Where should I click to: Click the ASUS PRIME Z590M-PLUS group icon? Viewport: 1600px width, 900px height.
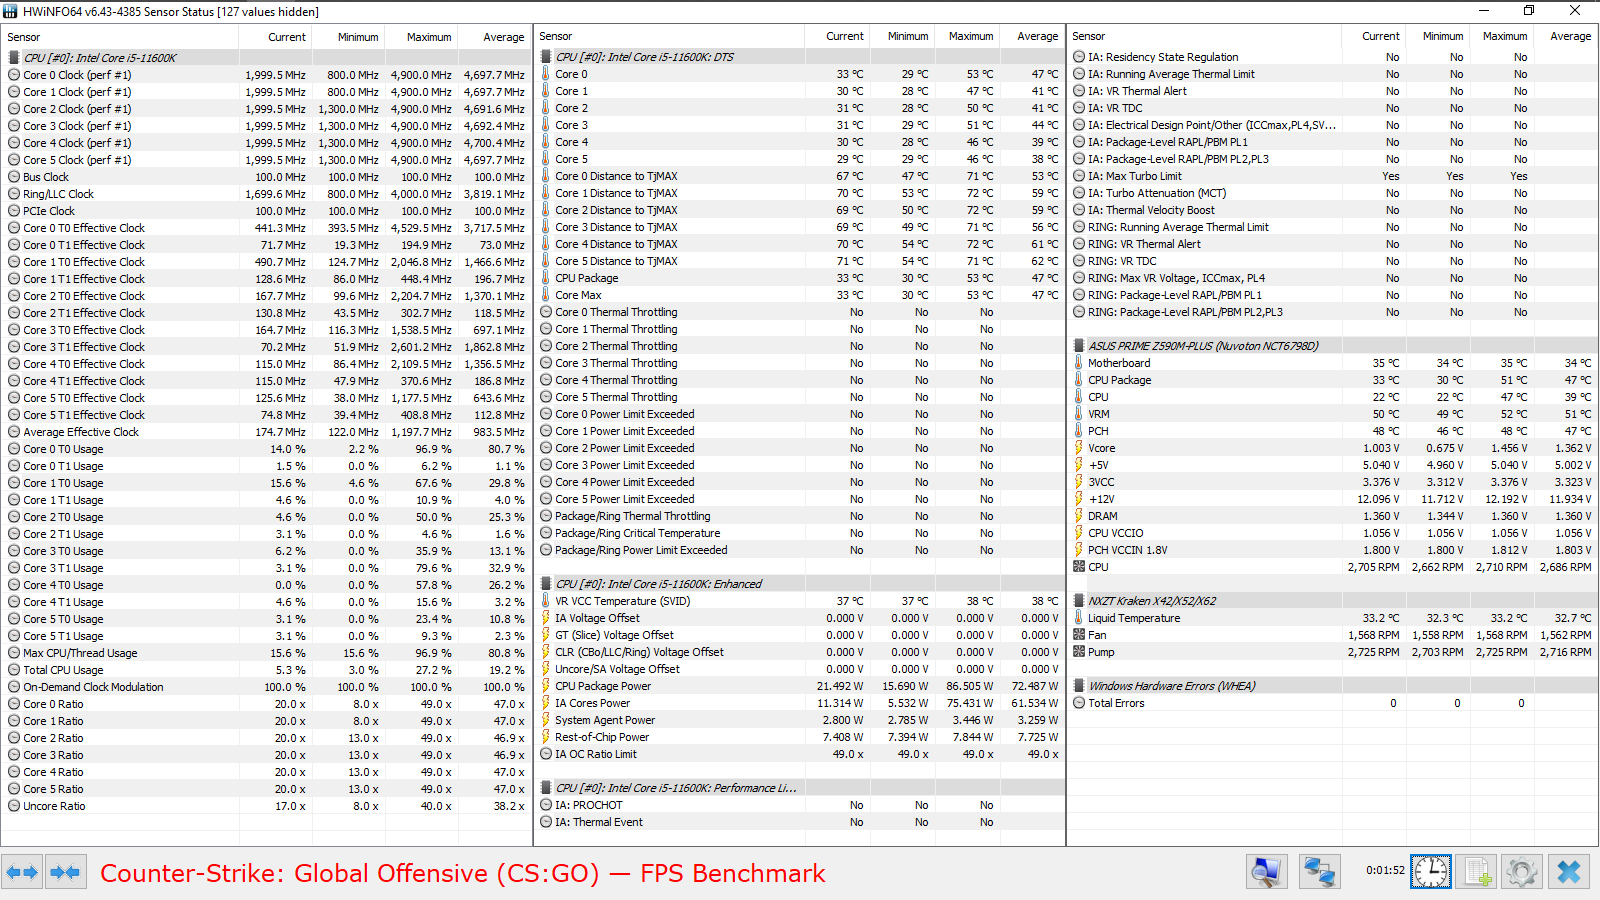[x=1079, y=346]
